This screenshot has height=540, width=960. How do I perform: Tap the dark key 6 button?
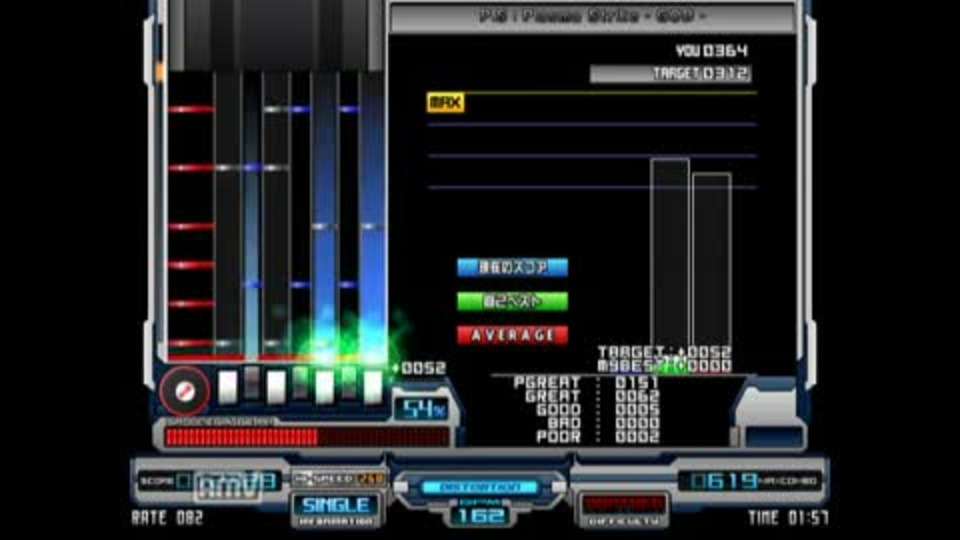[x=348, y=382]
